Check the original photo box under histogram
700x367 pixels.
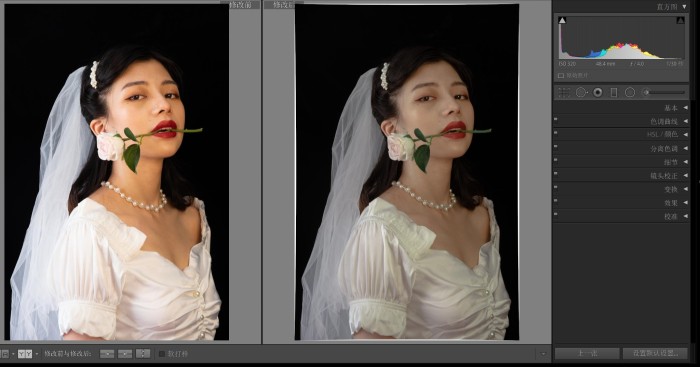tap(561, 76)
